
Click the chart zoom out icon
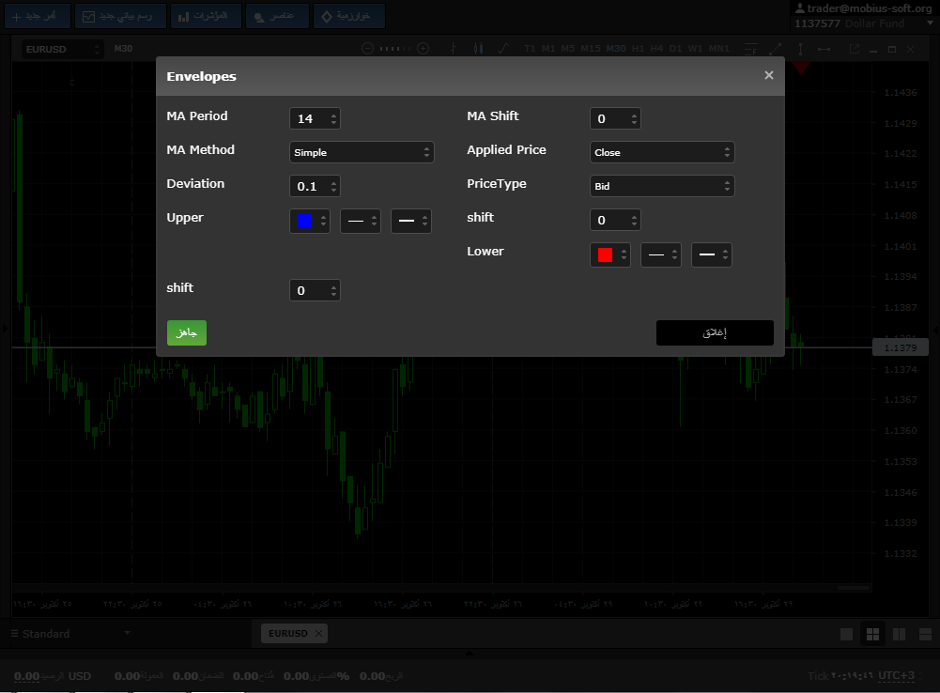pyautogui.click(x=367, y=49)
